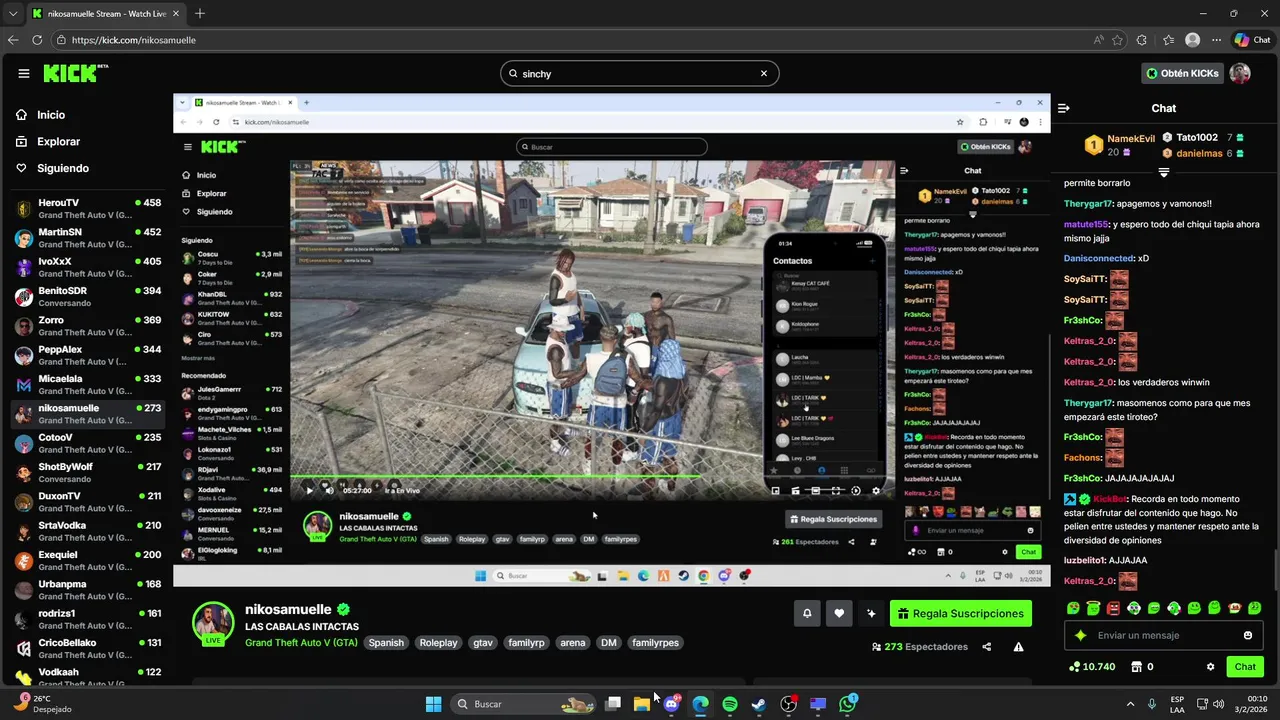
Task: Open IvoXxX channel in the sidebar
Action: pos(87,267)
